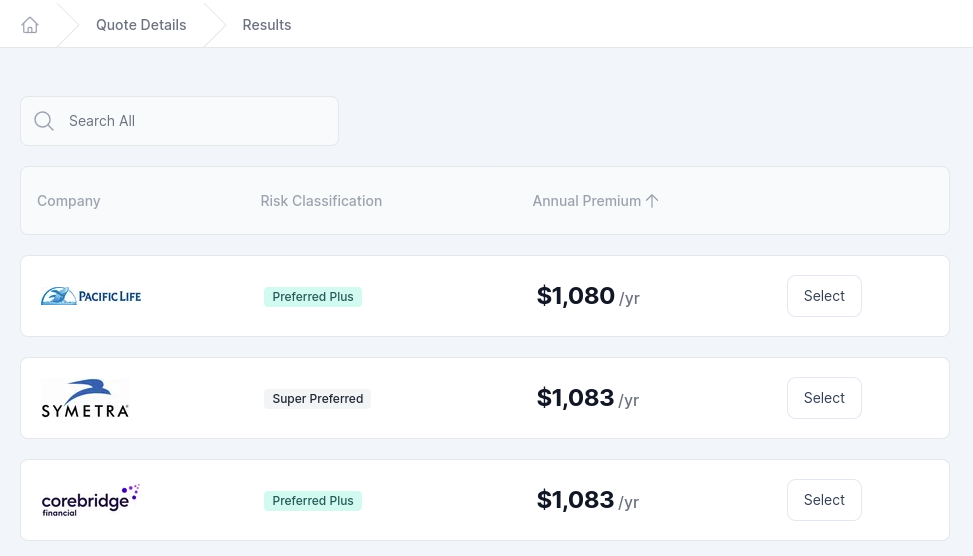Sort by Company column header
973x556 pixels.
pyautogui.click(x=69, y=201)
